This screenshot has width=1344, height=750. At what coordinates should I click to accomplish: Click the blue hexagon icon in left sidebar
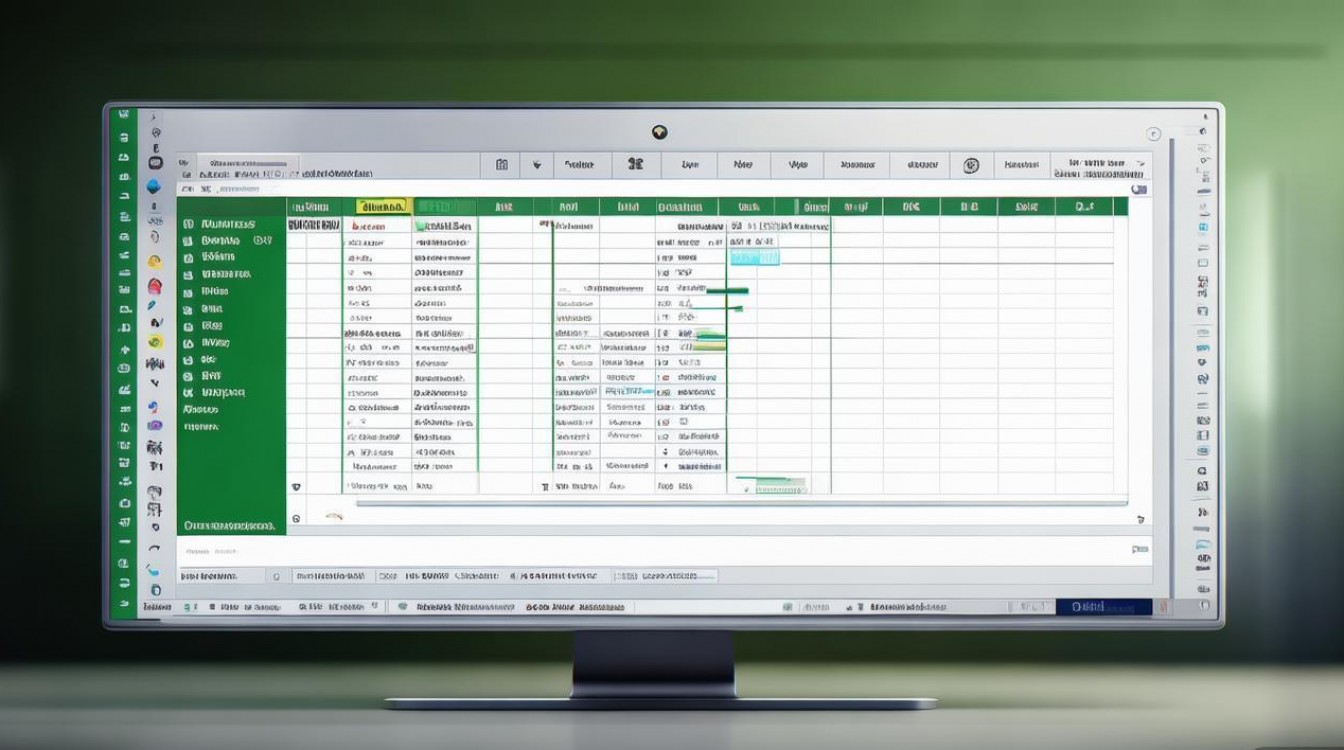pyautogui.click(x=153, y=186)
